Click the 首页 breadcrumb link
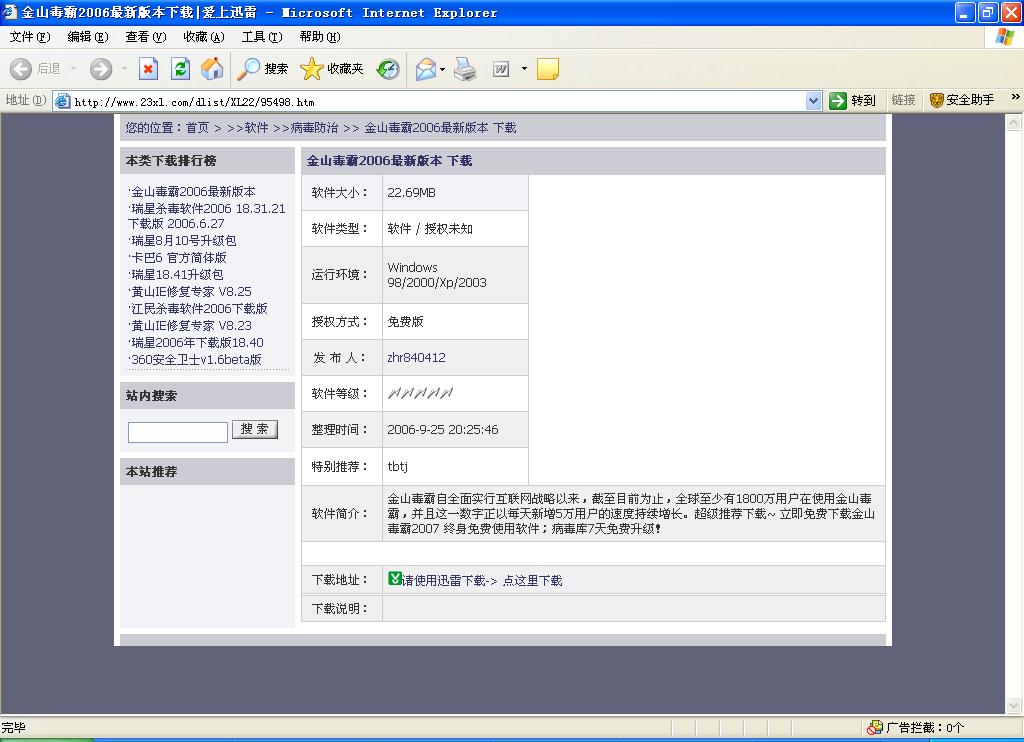This screenshot has height=742, width=1024. (197, 127)
